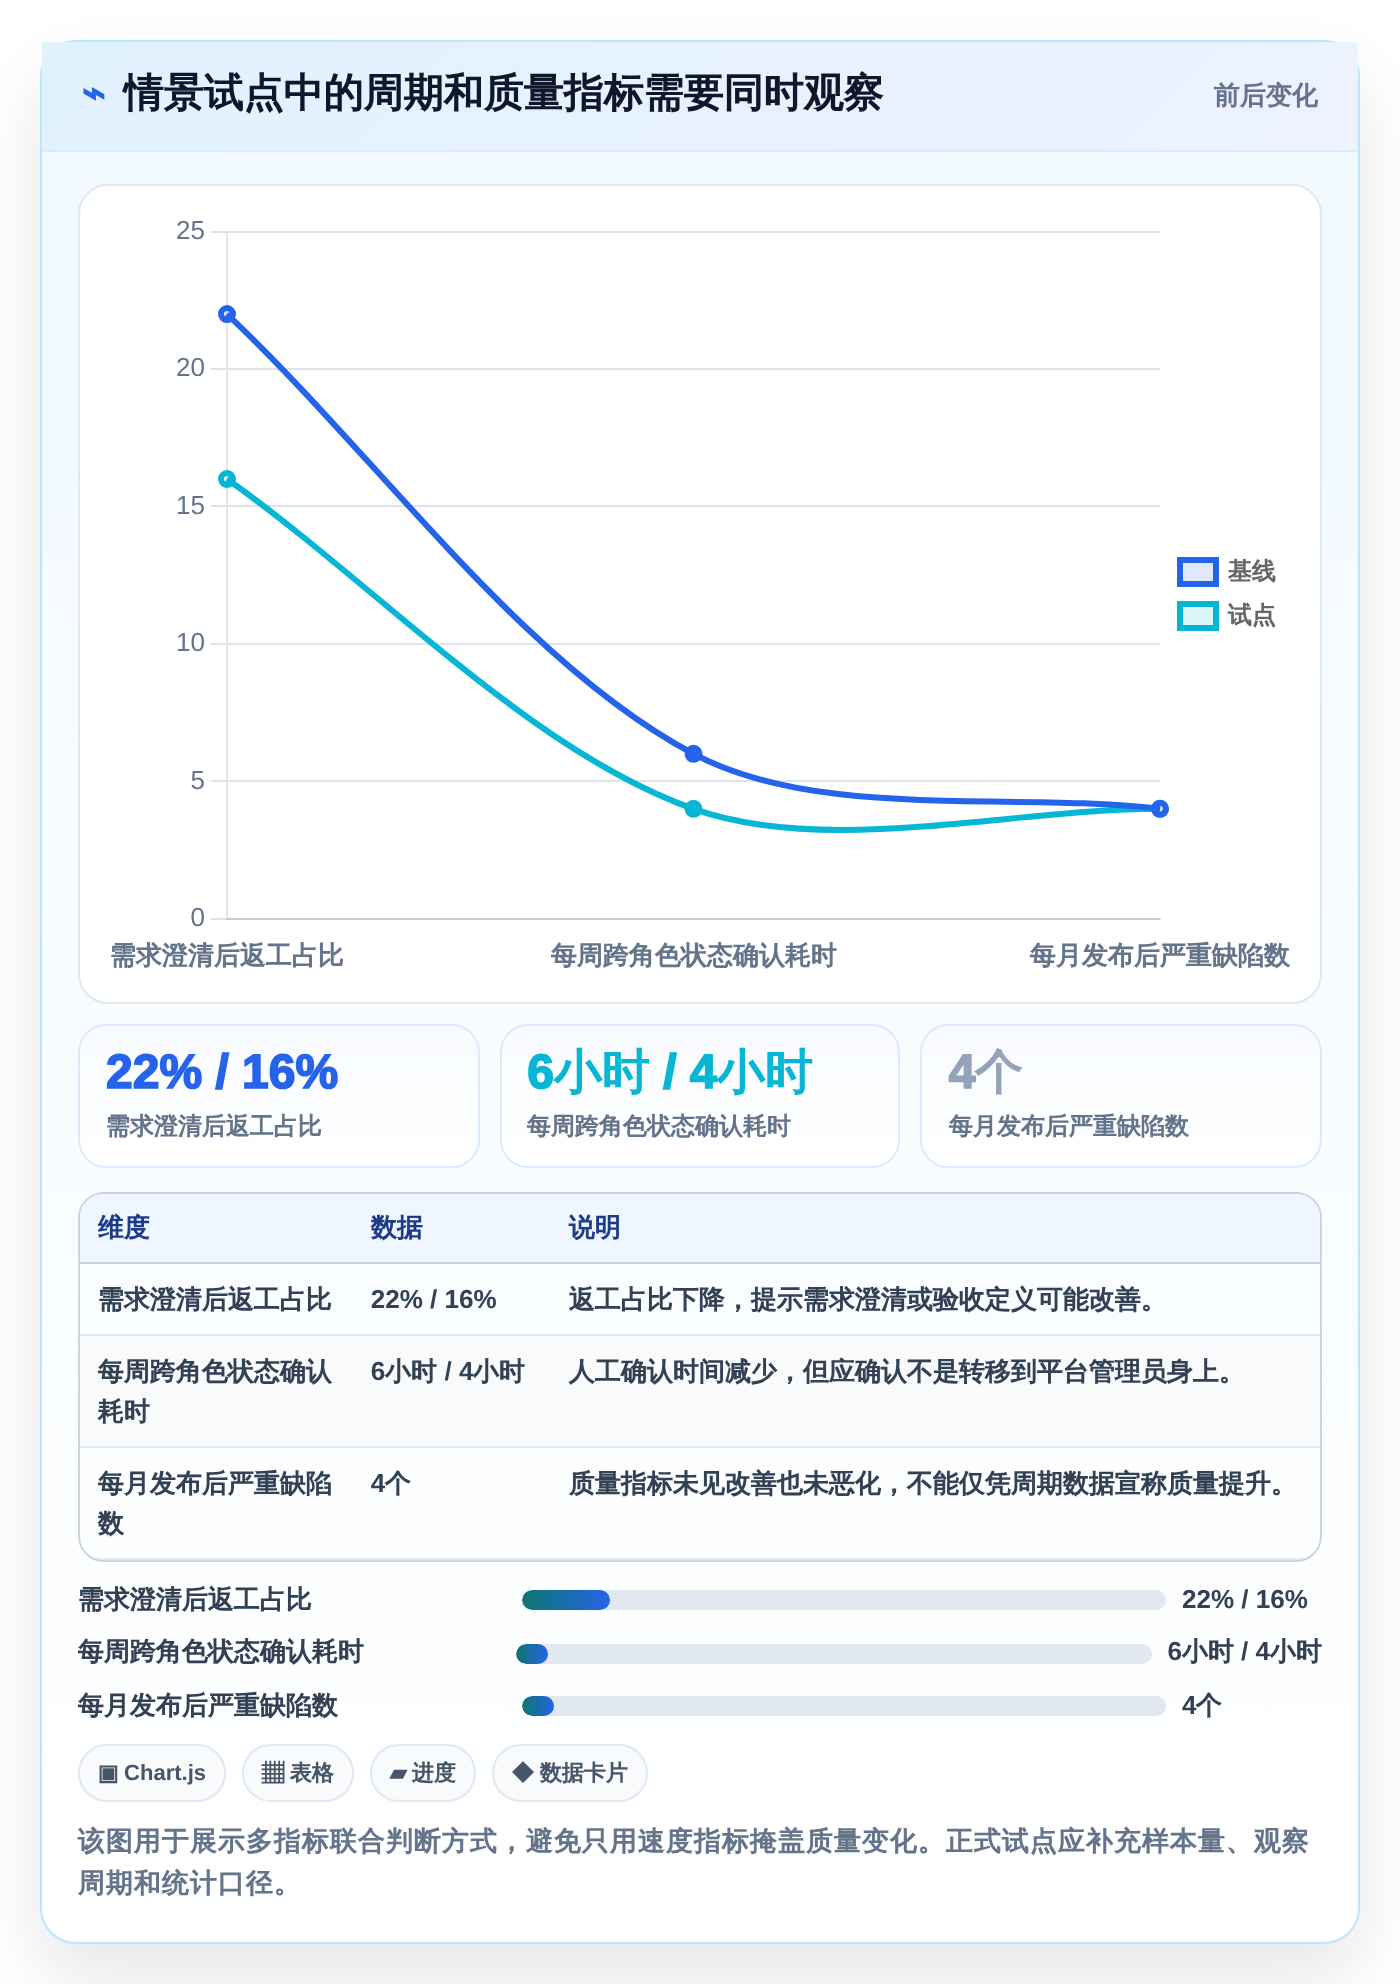Select table cell 每周跨角色状态确认耗时
Image resolution: width=1400 pixels, height=1984 pixels.
point(214,1392)
